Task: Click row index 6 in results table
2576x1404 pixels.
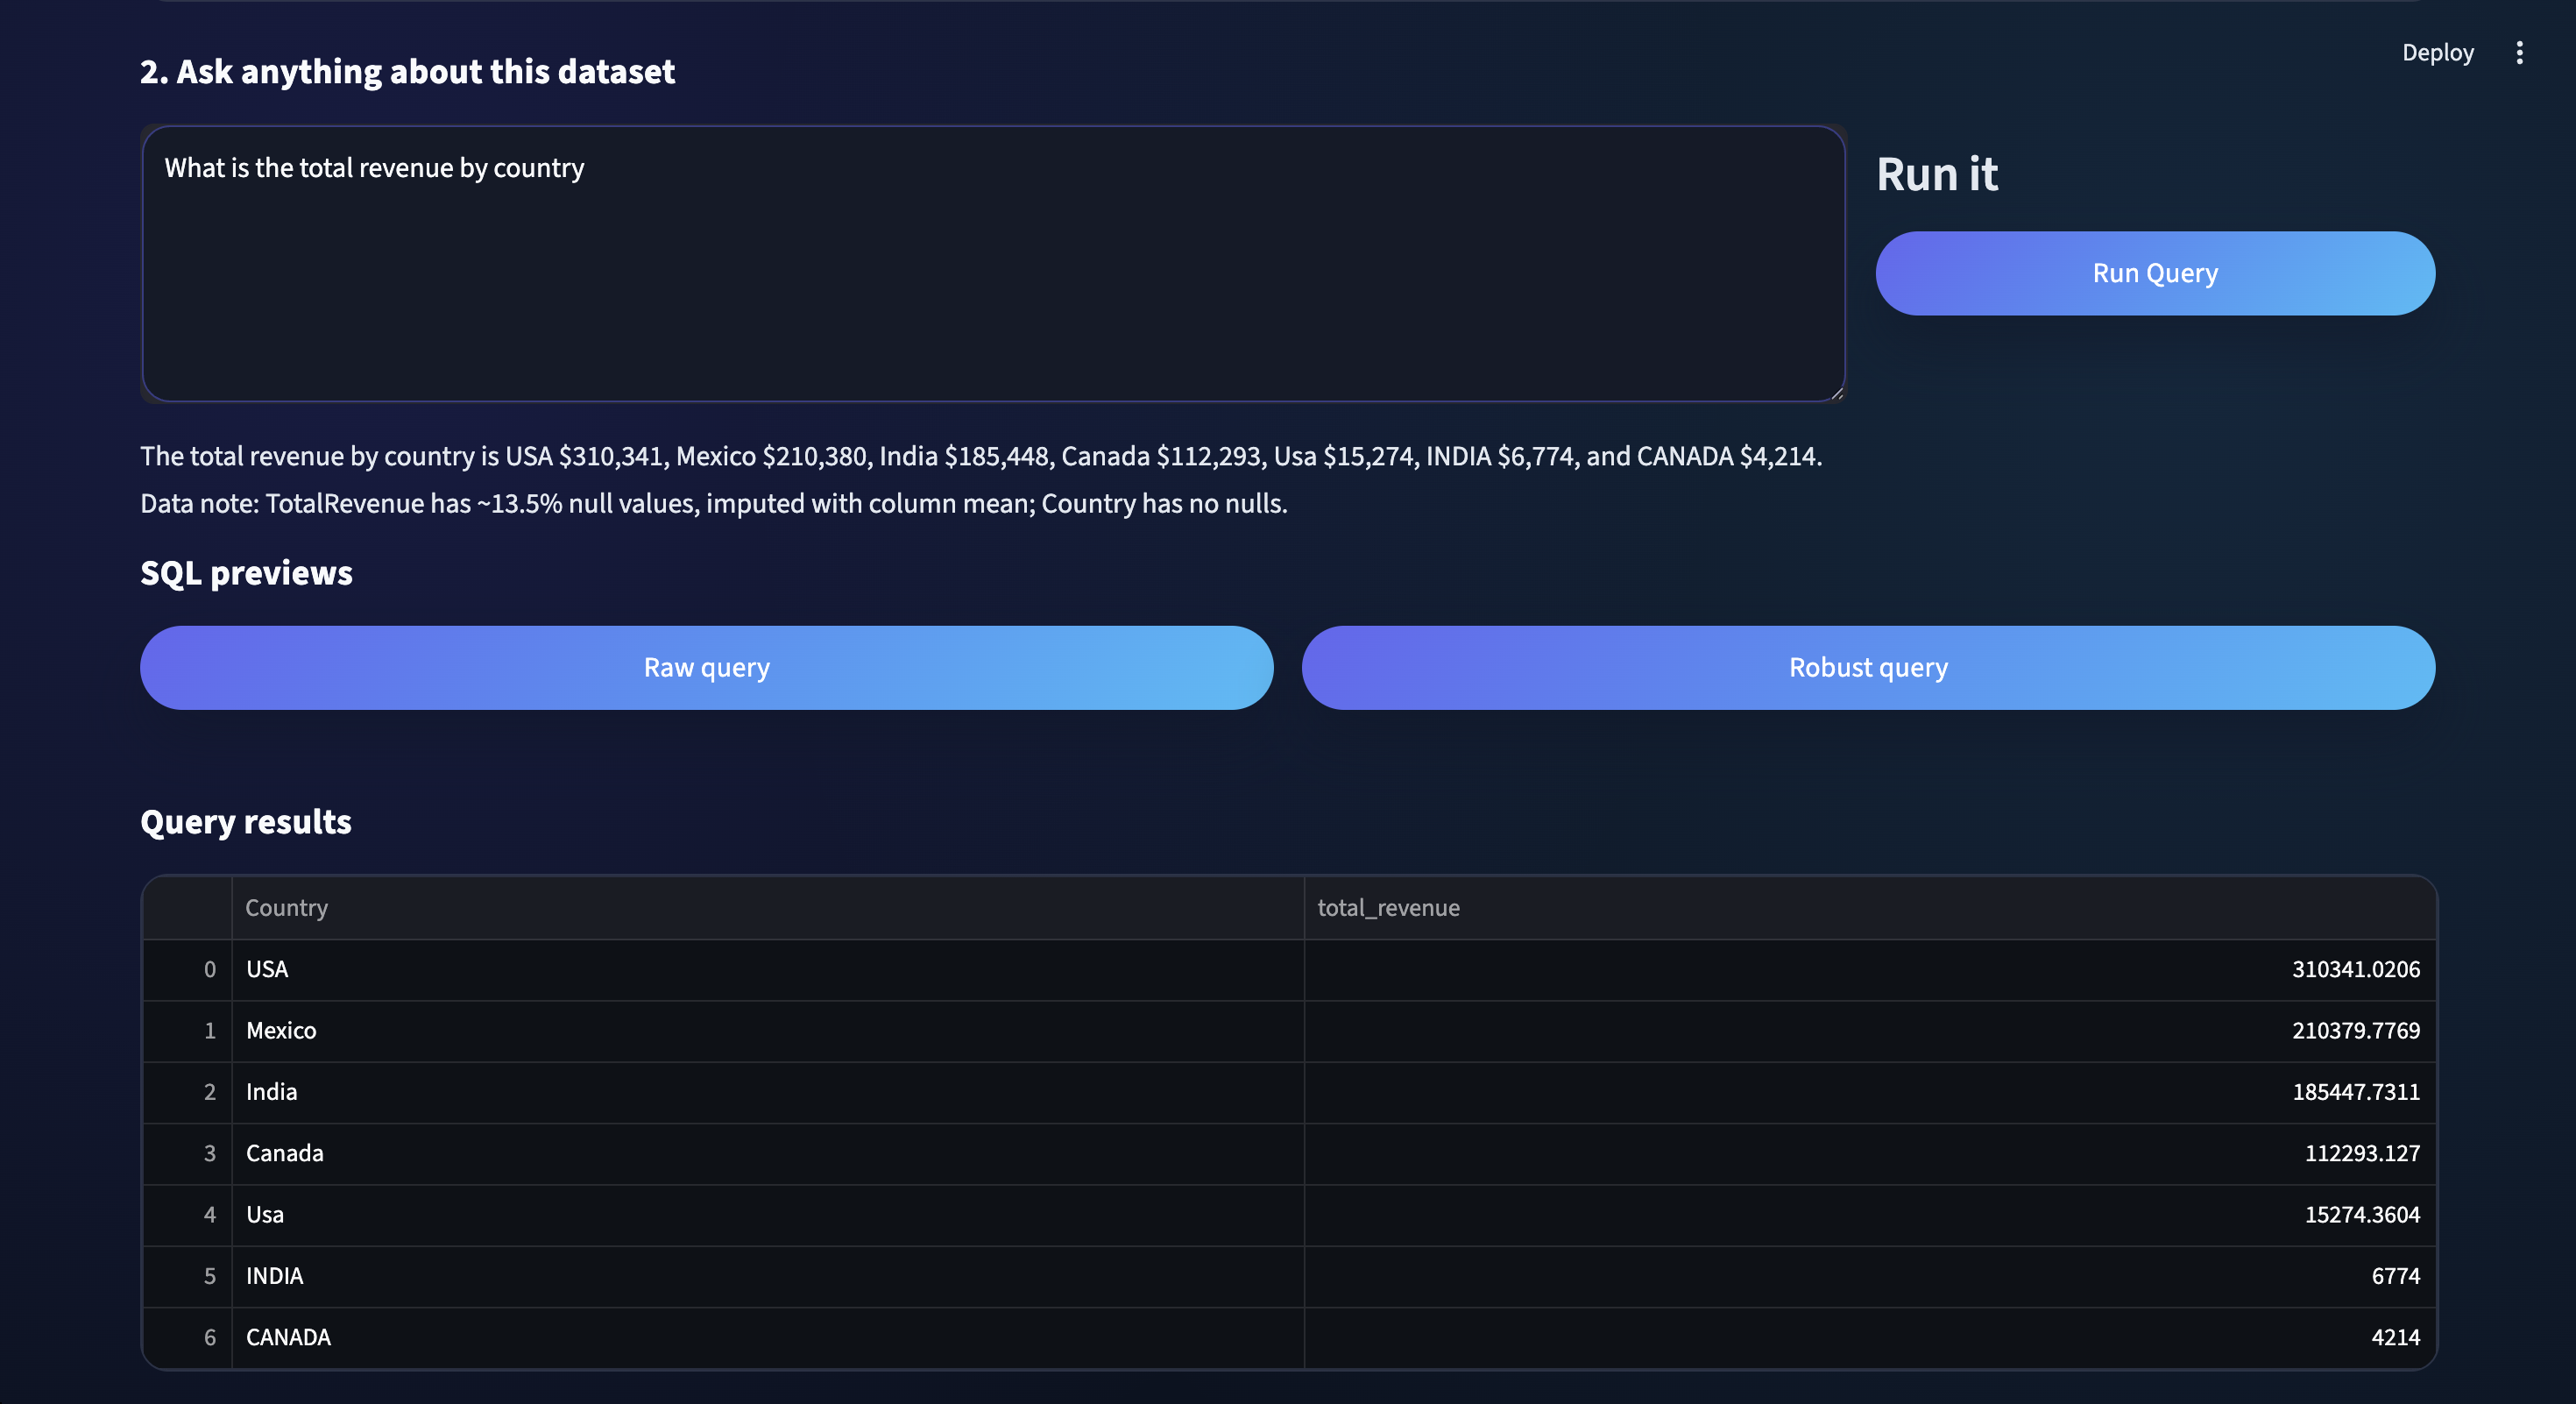Action: click(189, 1337)
